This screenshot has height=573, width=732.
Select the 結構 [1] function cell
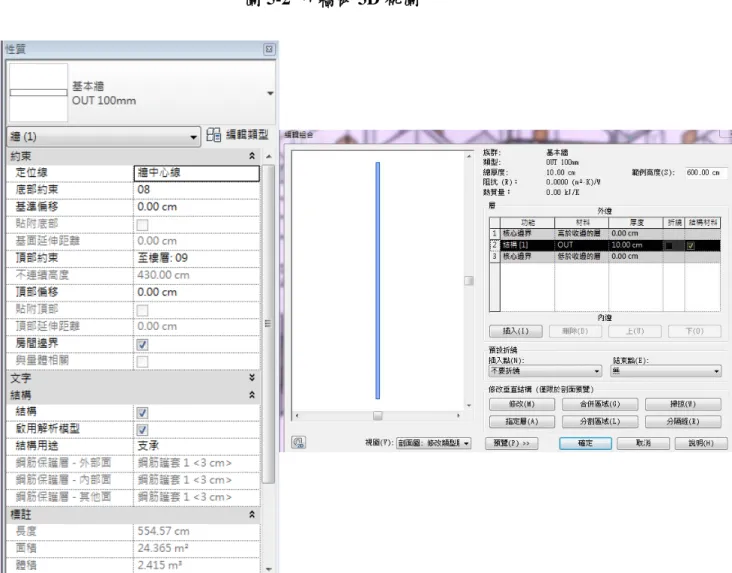(x=528, y=245)
